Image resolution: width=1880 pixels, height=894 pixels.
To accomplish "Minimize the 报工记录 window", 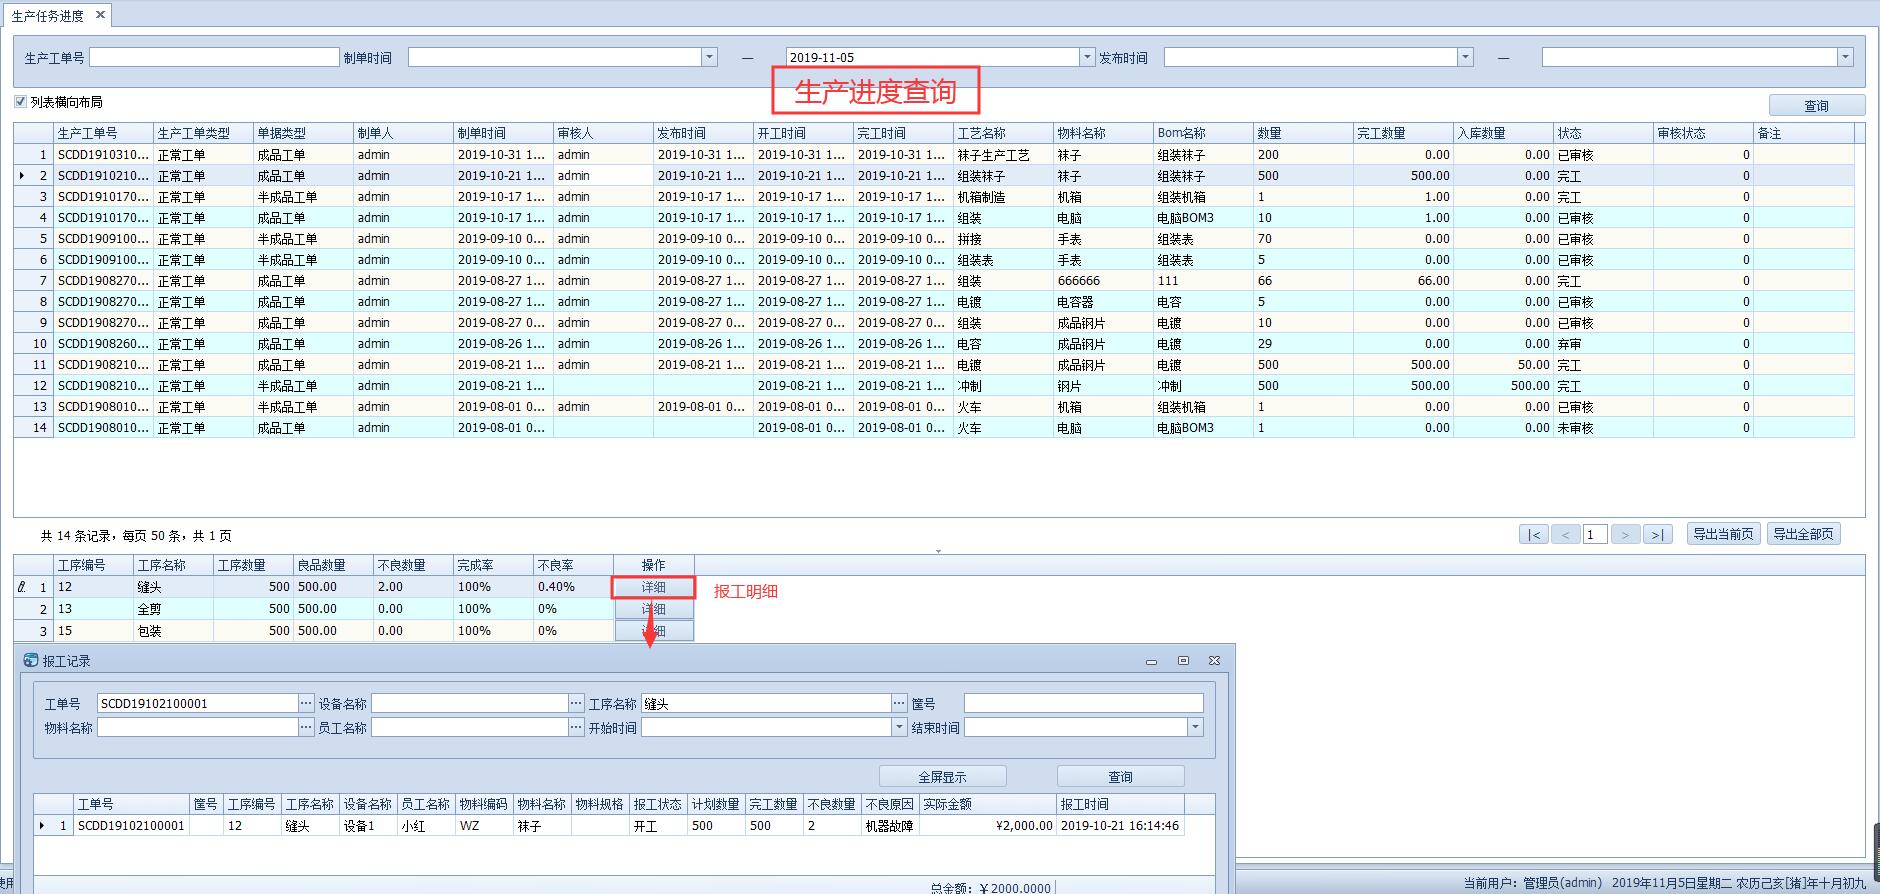I will 1151,661.
